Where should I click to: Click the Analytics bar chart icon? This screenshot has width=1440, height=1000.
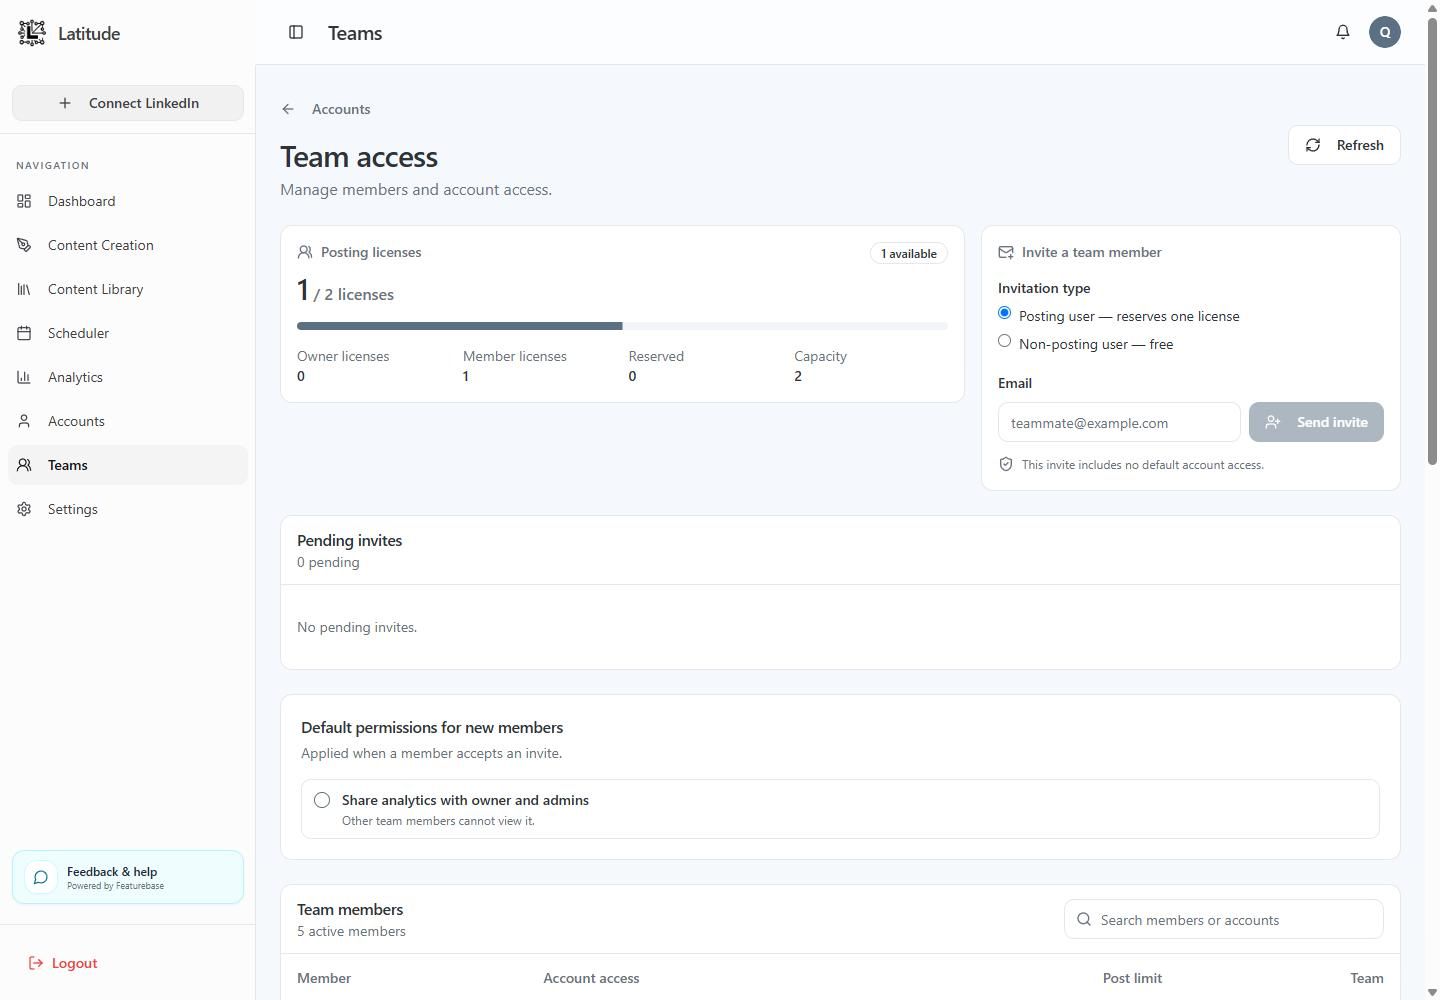[24, 377]
